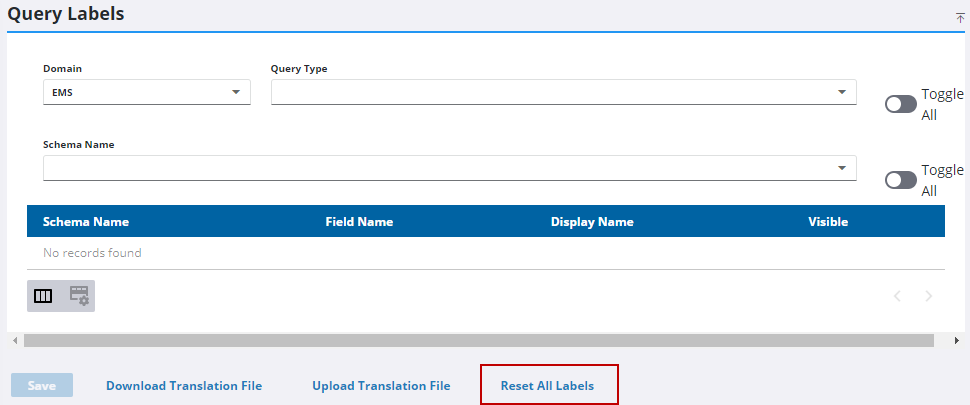
Task: Click Upload Translation File link
Action: (381, 386)
